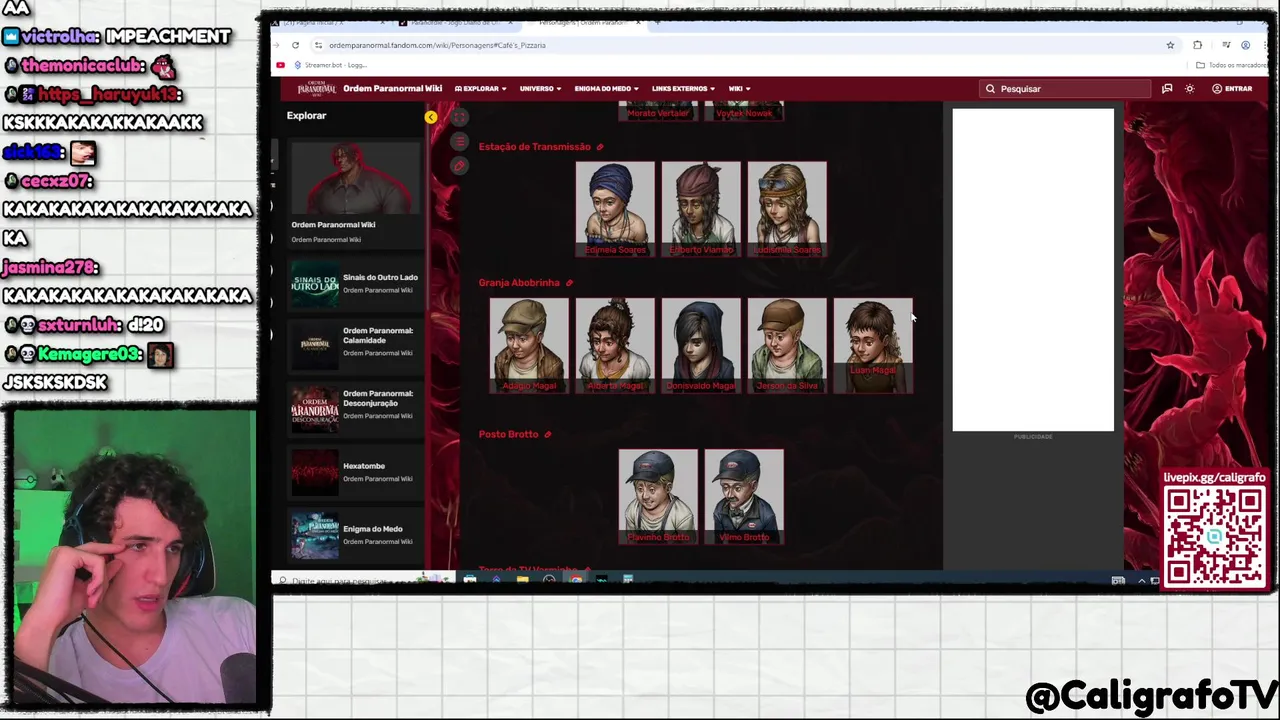
Task: Open Jerson da Silva character portrait
Action: pos(787,345)
